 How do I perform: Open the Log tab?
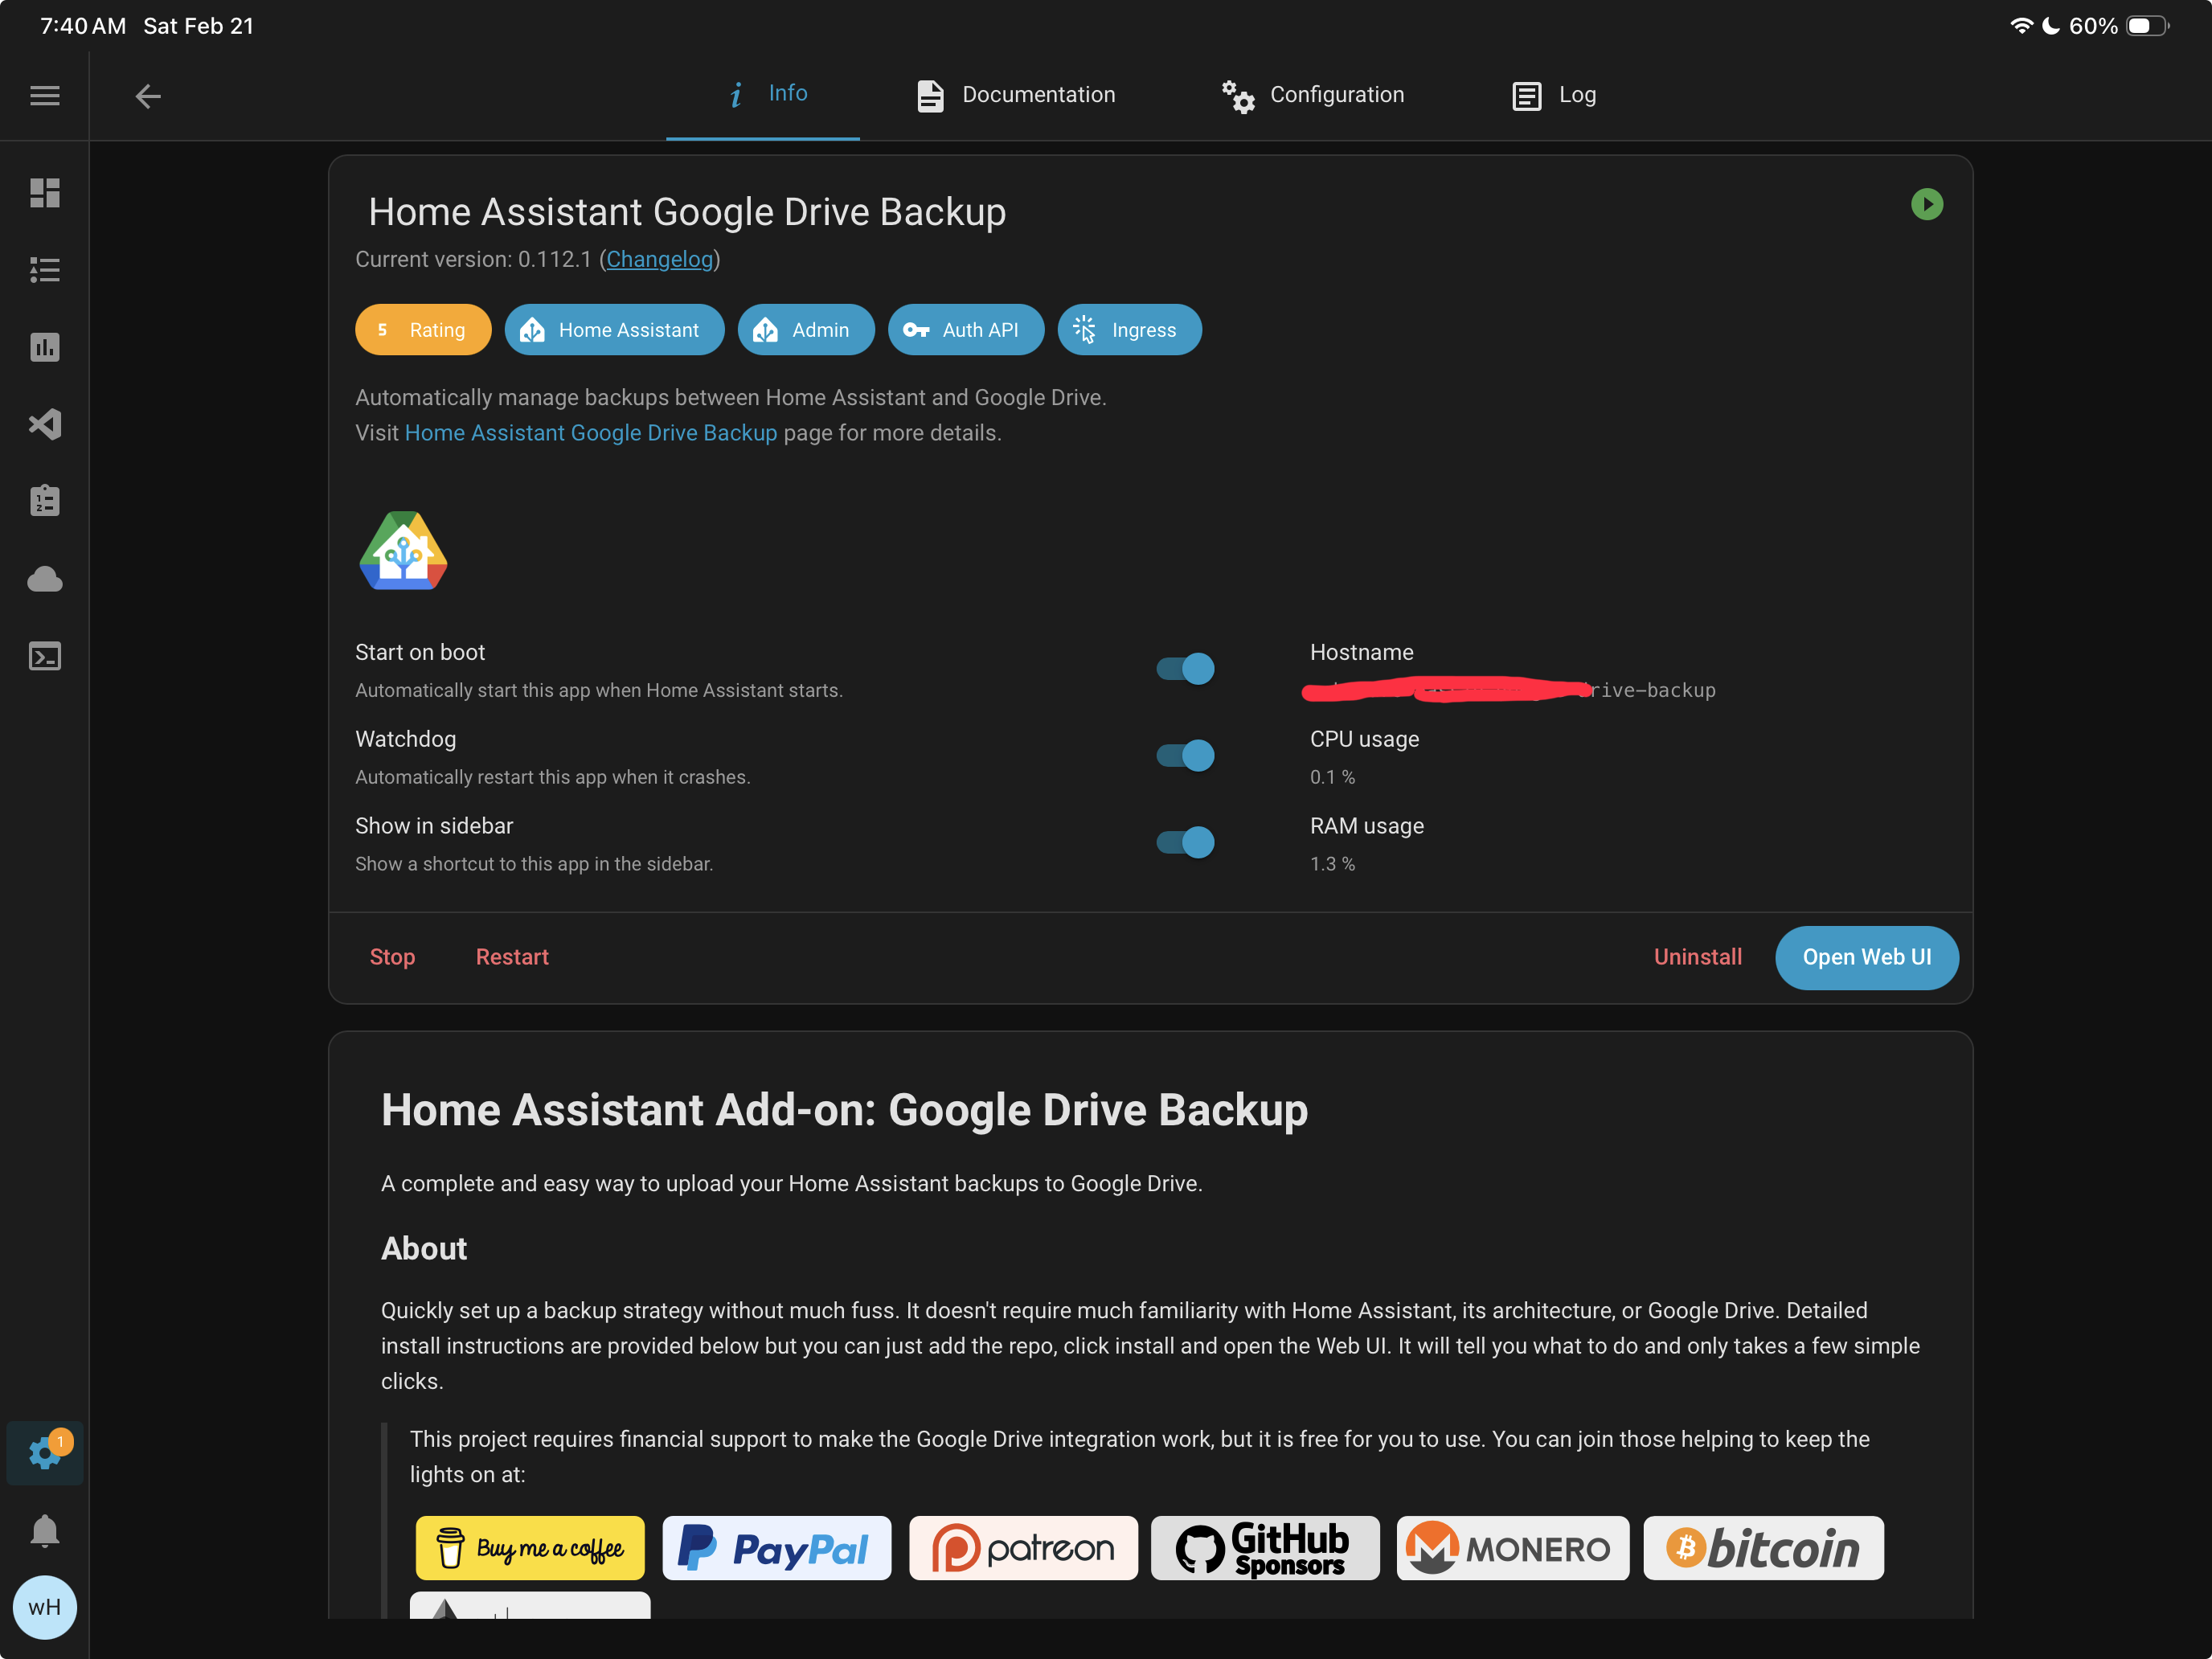pyautogui.click(x=1554, y=95)
